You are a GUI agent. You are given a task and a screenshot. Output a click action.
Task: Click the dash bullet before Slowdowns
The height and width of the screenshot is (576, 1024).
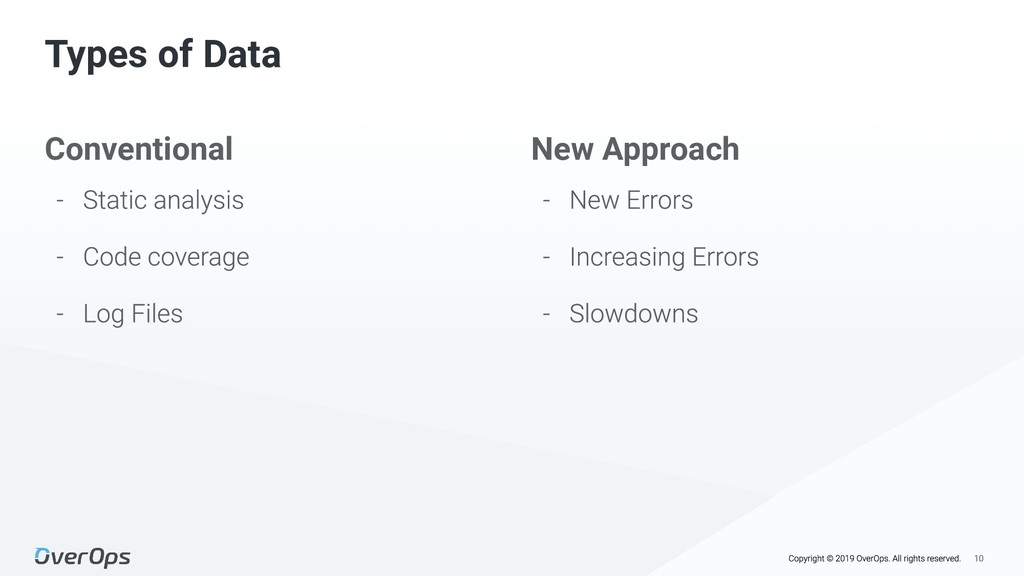pyautogui.click(x=547, y=314)
